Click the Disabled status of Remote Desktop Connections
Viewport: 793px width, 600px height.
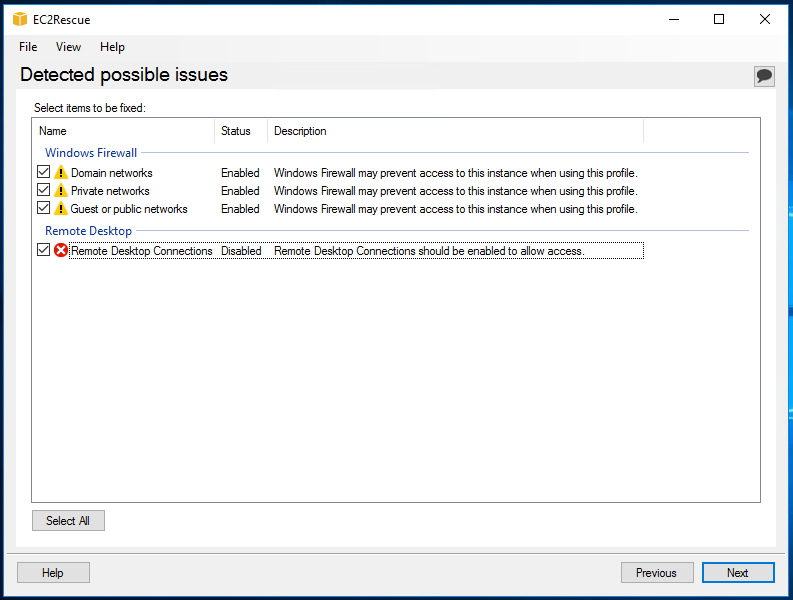click(241, 251)
